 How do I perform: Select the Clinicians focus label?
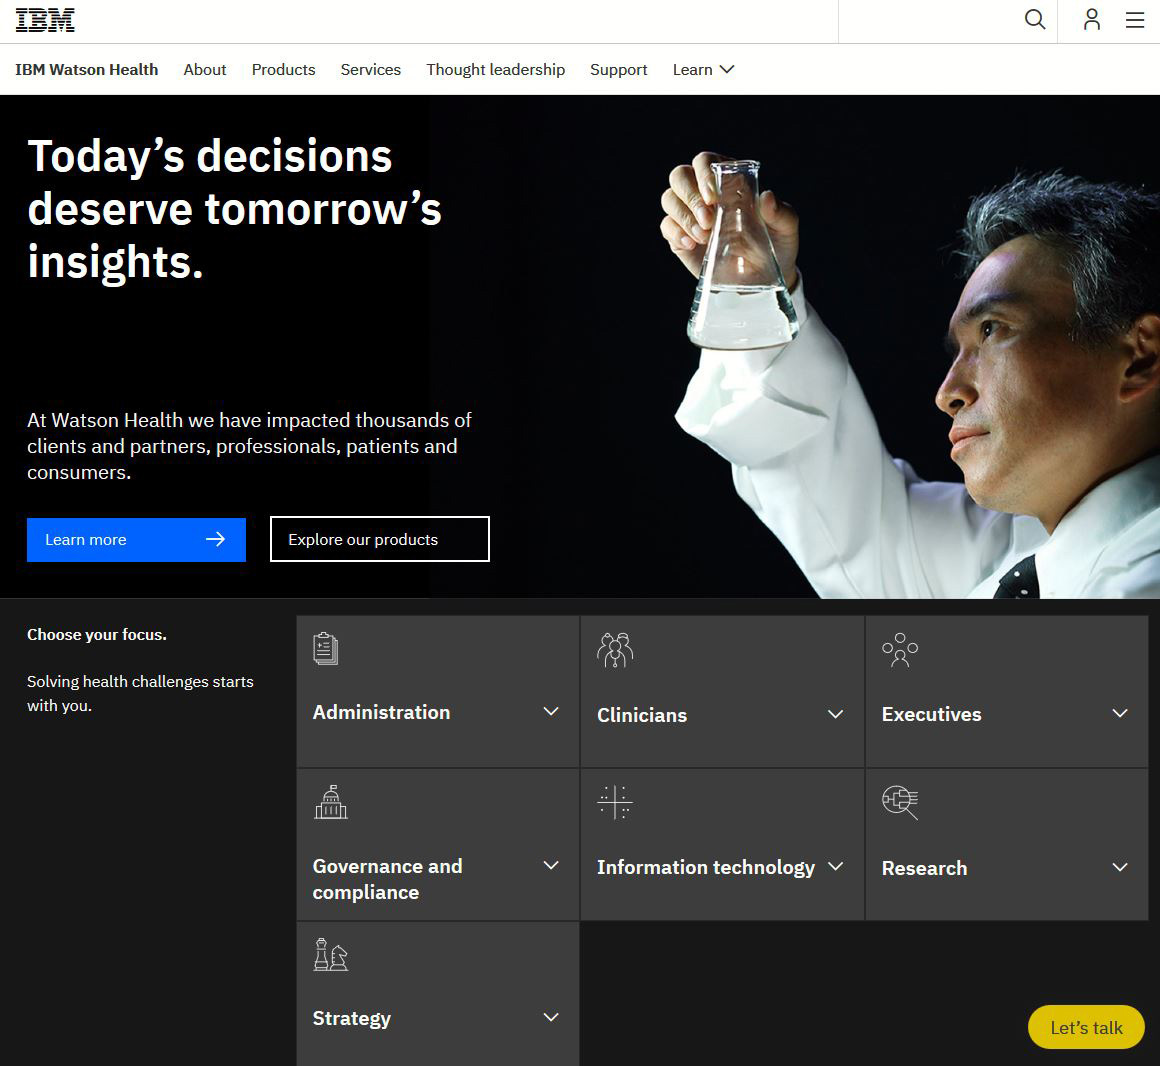point(642,715)
